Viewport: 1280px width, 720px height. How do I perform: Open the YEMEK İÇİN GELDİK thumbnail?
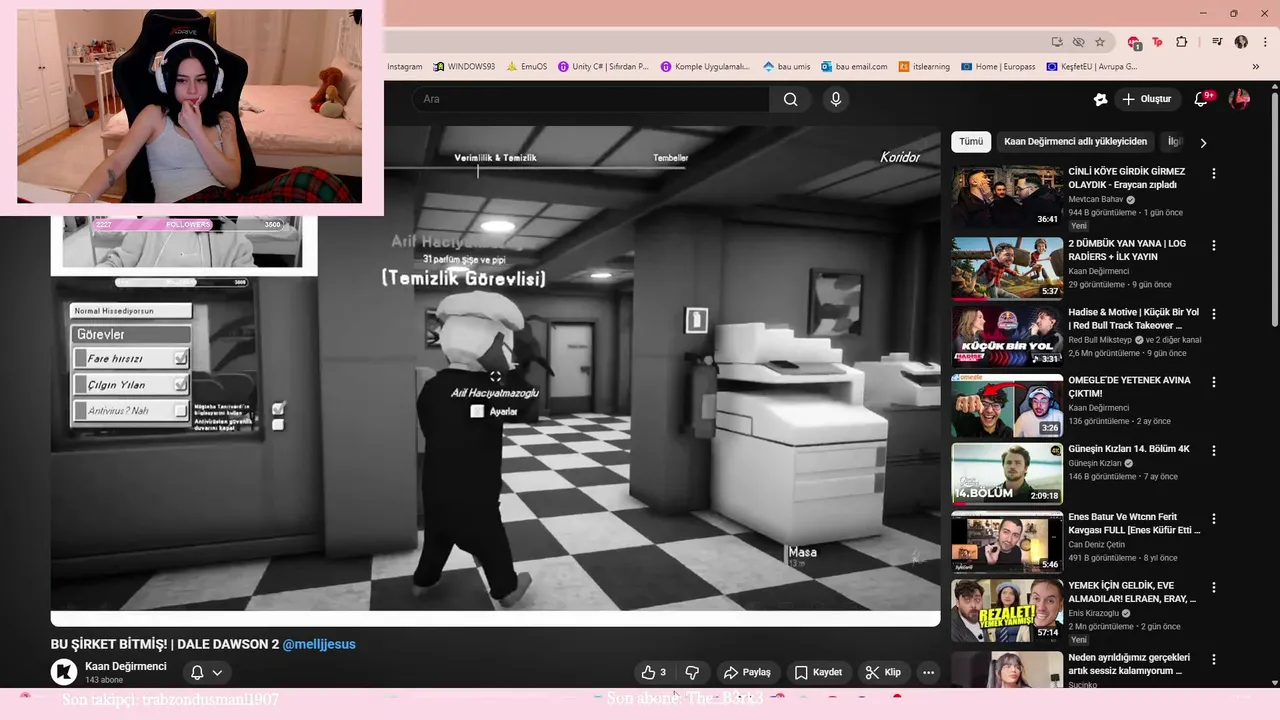(1007, 611)
